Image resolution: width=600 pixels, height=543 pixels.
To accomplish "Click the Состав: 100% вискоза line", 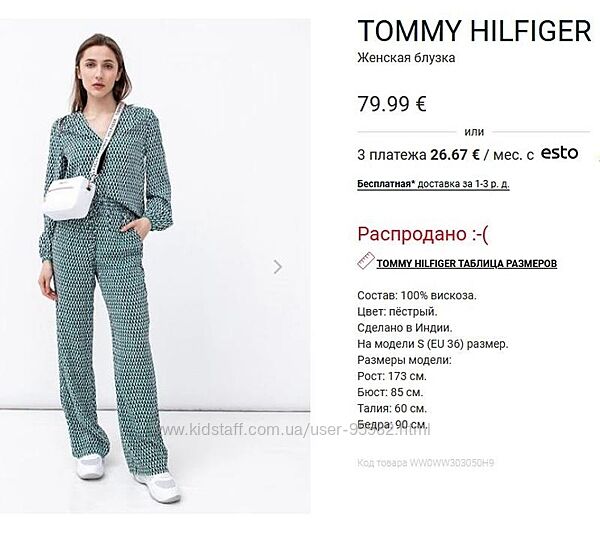I will pyautogui.click(x=417, y=295).
